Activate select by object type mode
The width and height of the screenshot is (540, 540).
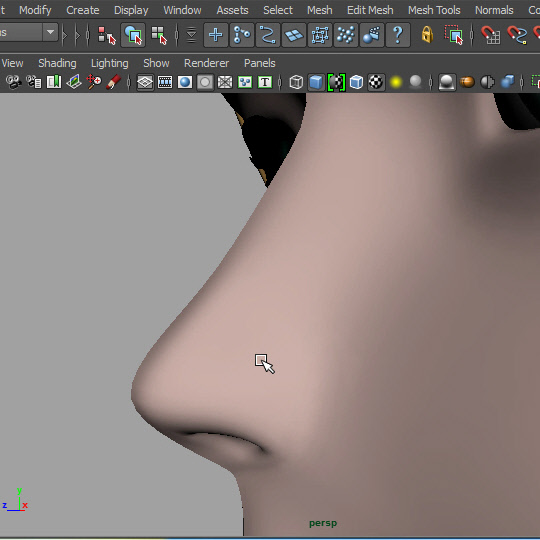coord(133,35)
